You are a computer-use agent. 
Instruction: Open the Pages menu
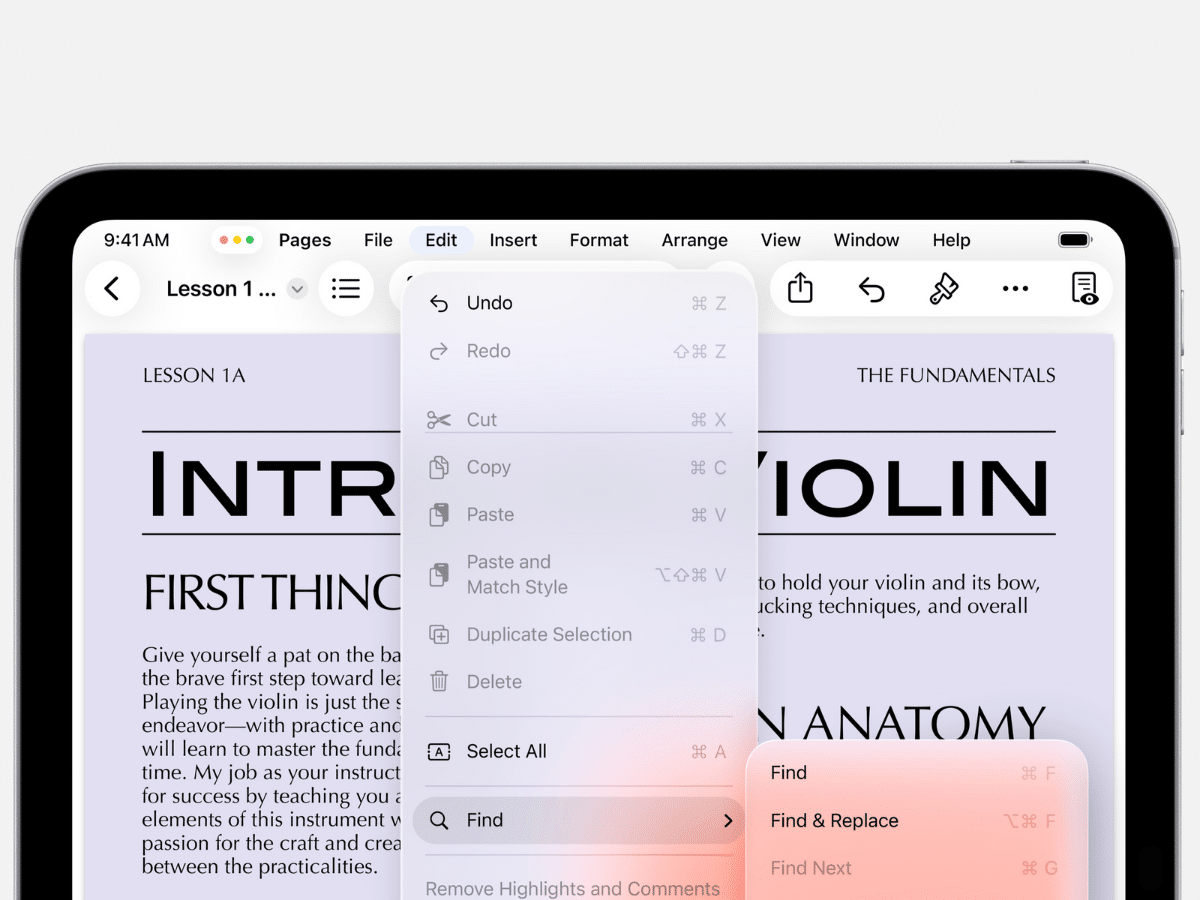click(305, 240)
